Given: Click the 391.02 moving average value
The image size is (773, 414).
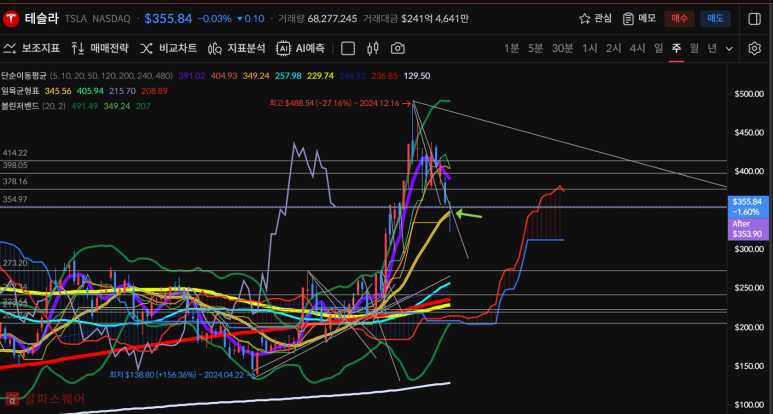Looking at the screenshot, I should (x=192, y=76).
